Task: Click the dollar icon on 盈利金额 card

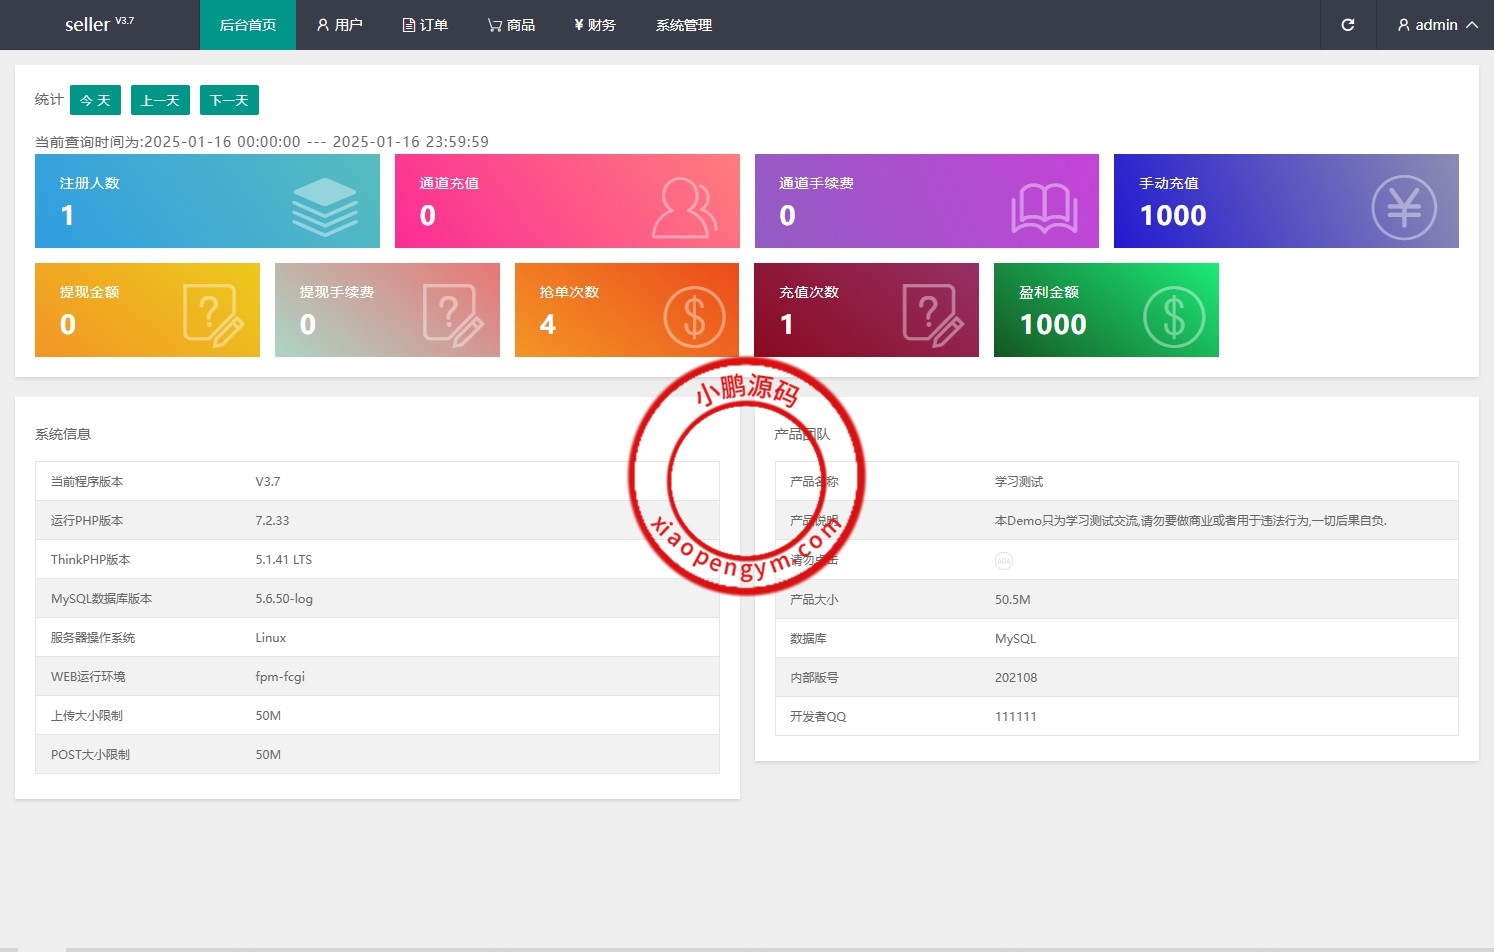Action: tap(1173, 317)
